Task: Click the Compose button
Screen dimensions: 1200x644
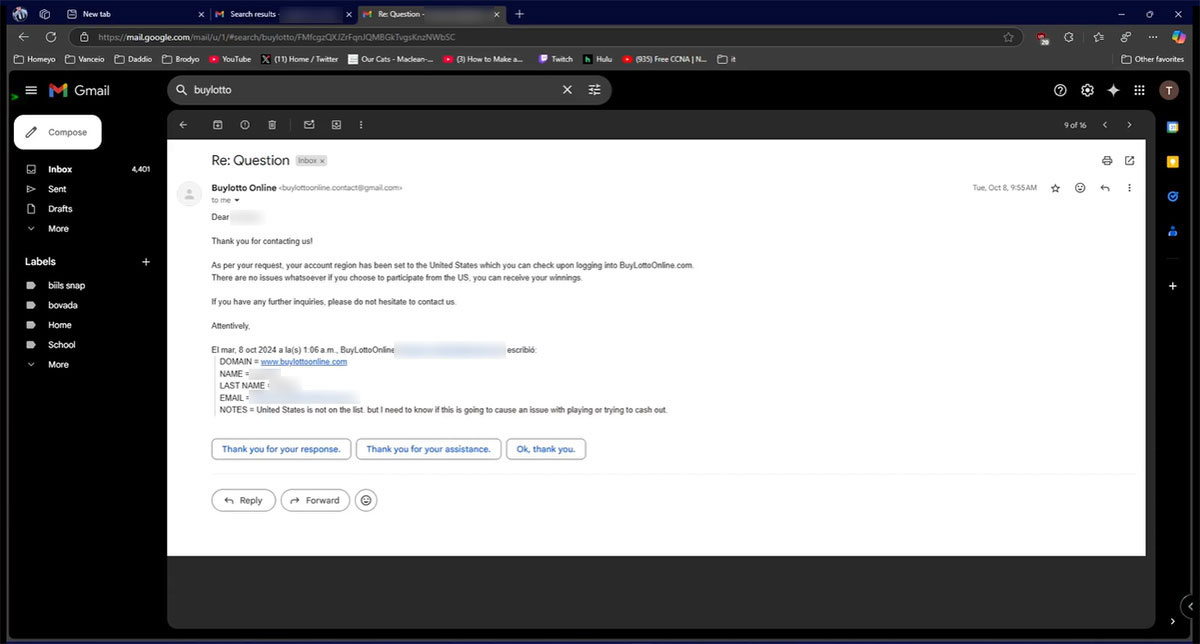Action: [x=57, y=132]
